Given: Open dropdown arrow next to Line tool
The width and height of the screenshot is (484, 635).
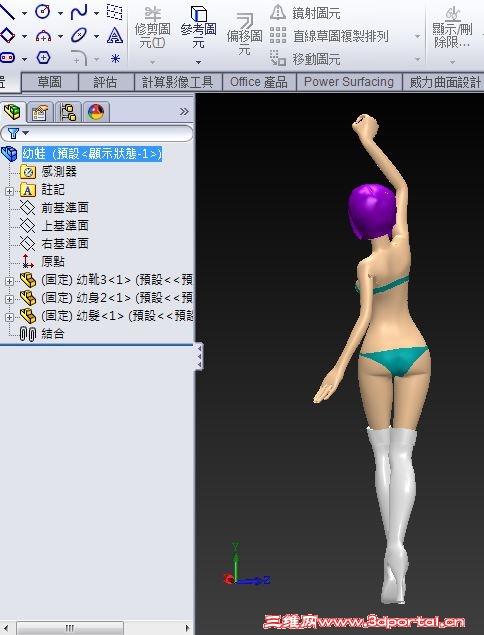Looking at the screenshot, I should pos(24,13).
